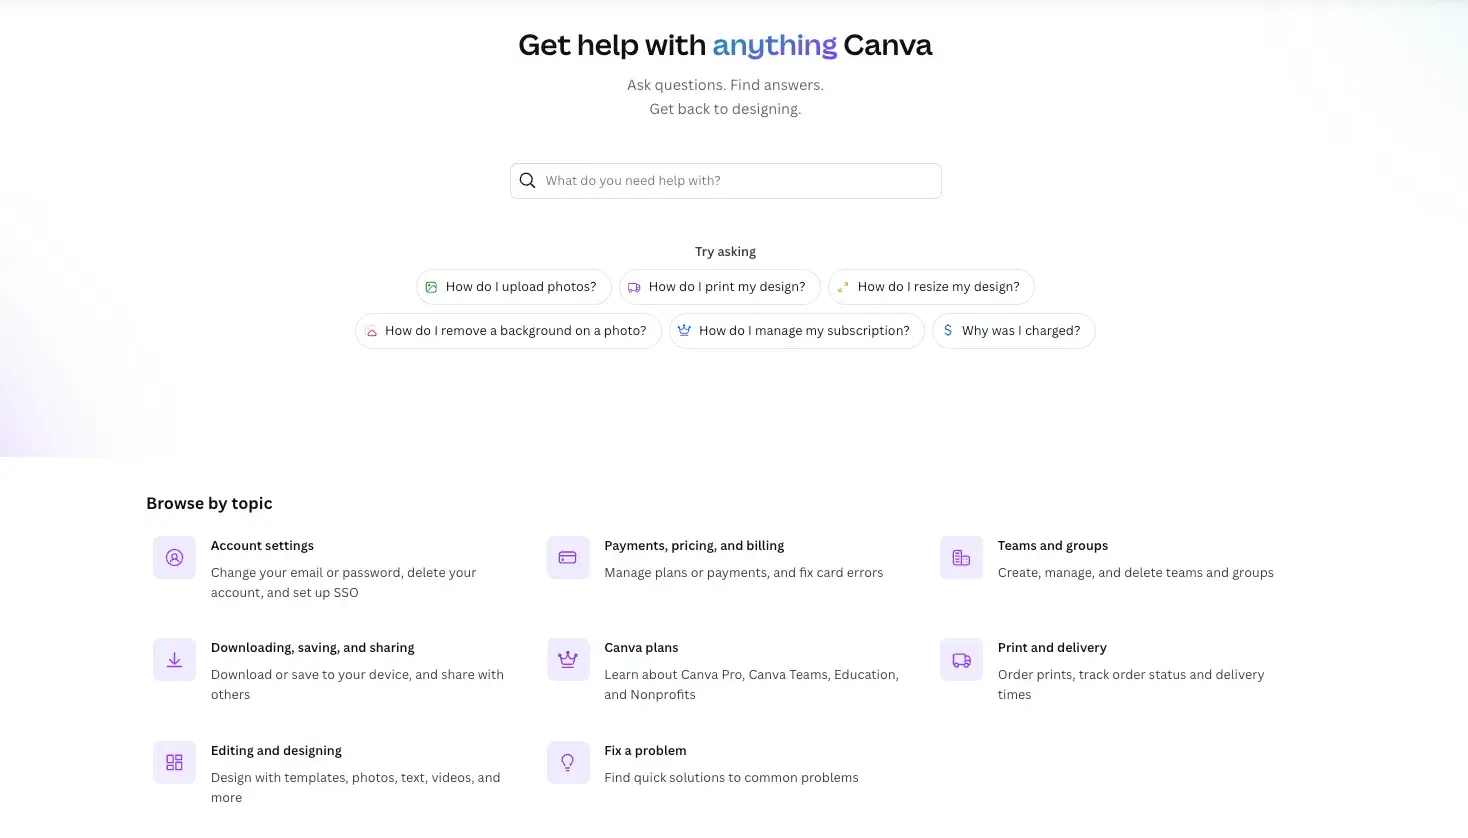Click the photo icon beside upload photos question
The width and height of the screenshot is (1468, 838).
point(431,286)
